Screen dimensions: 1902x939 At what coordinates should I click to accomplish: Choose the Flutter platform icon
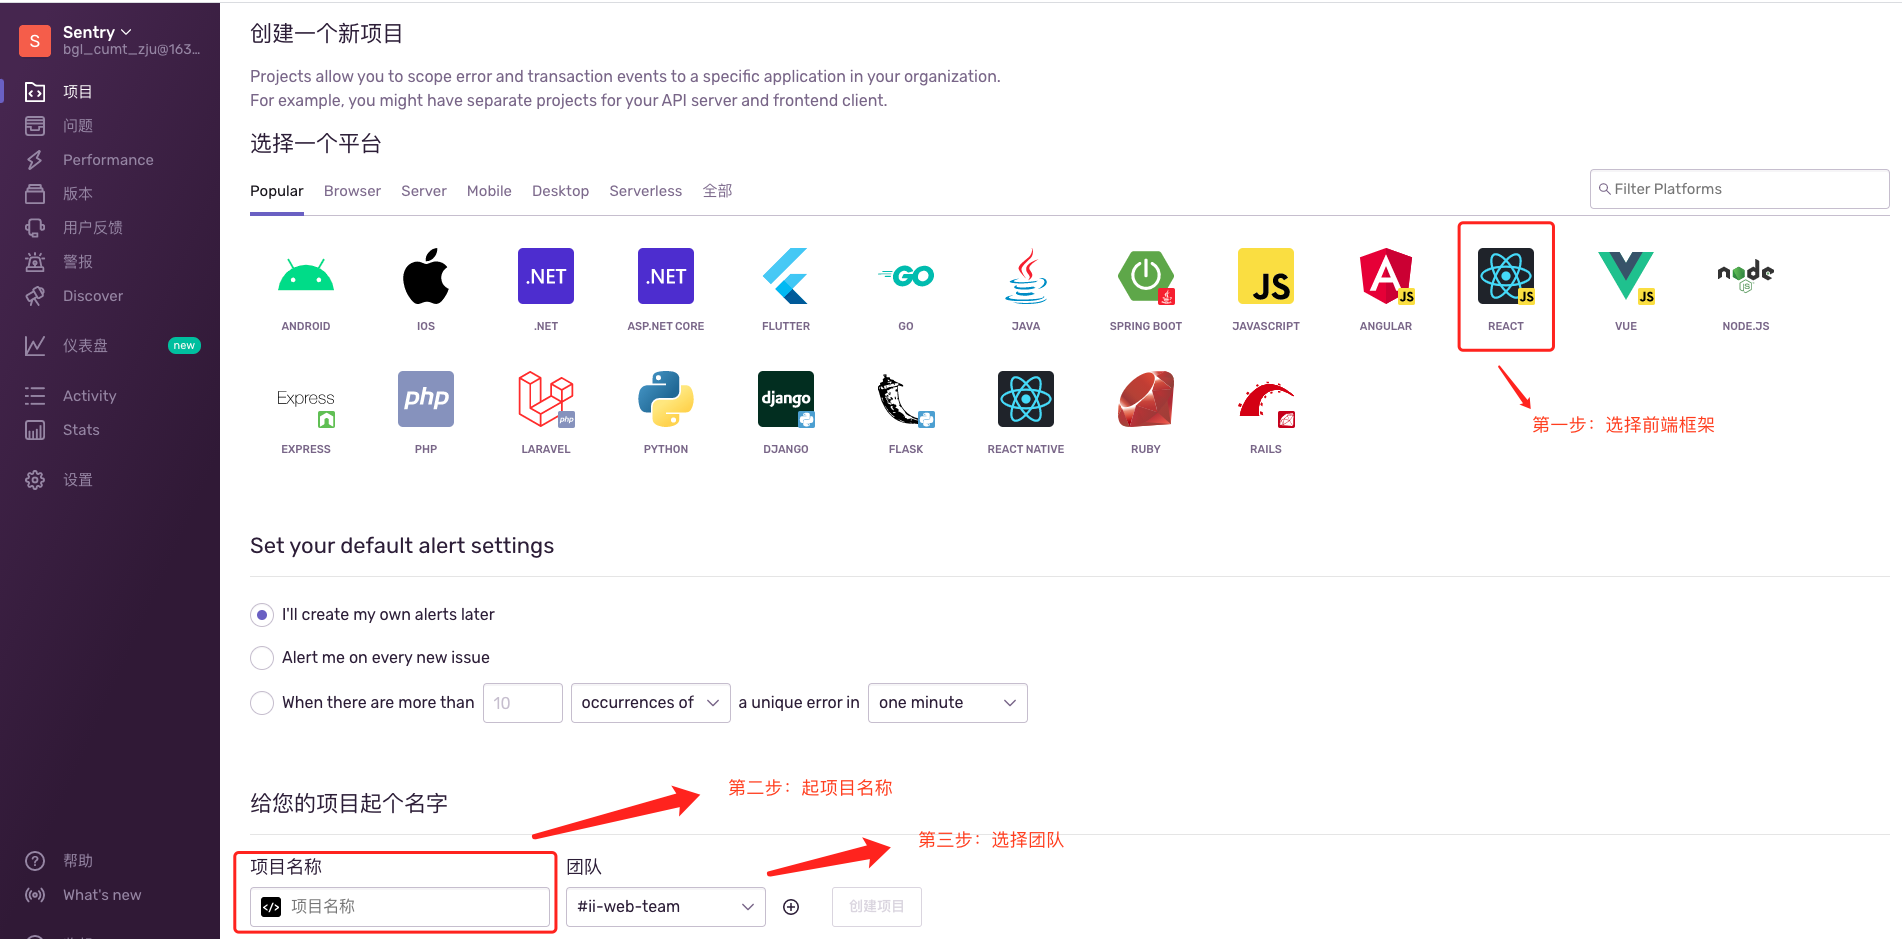(786, 276)
